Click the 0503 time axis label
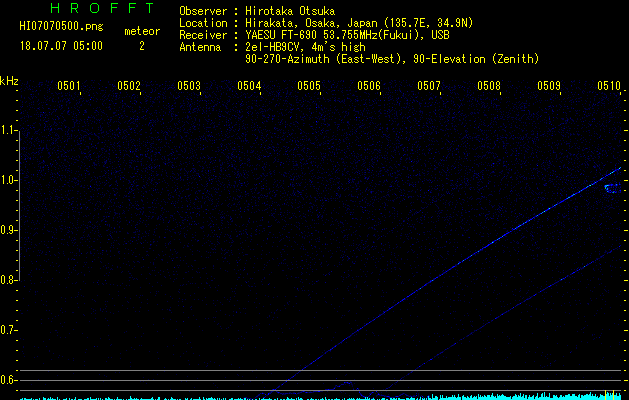Screen dimensions: 629x400 189,86
